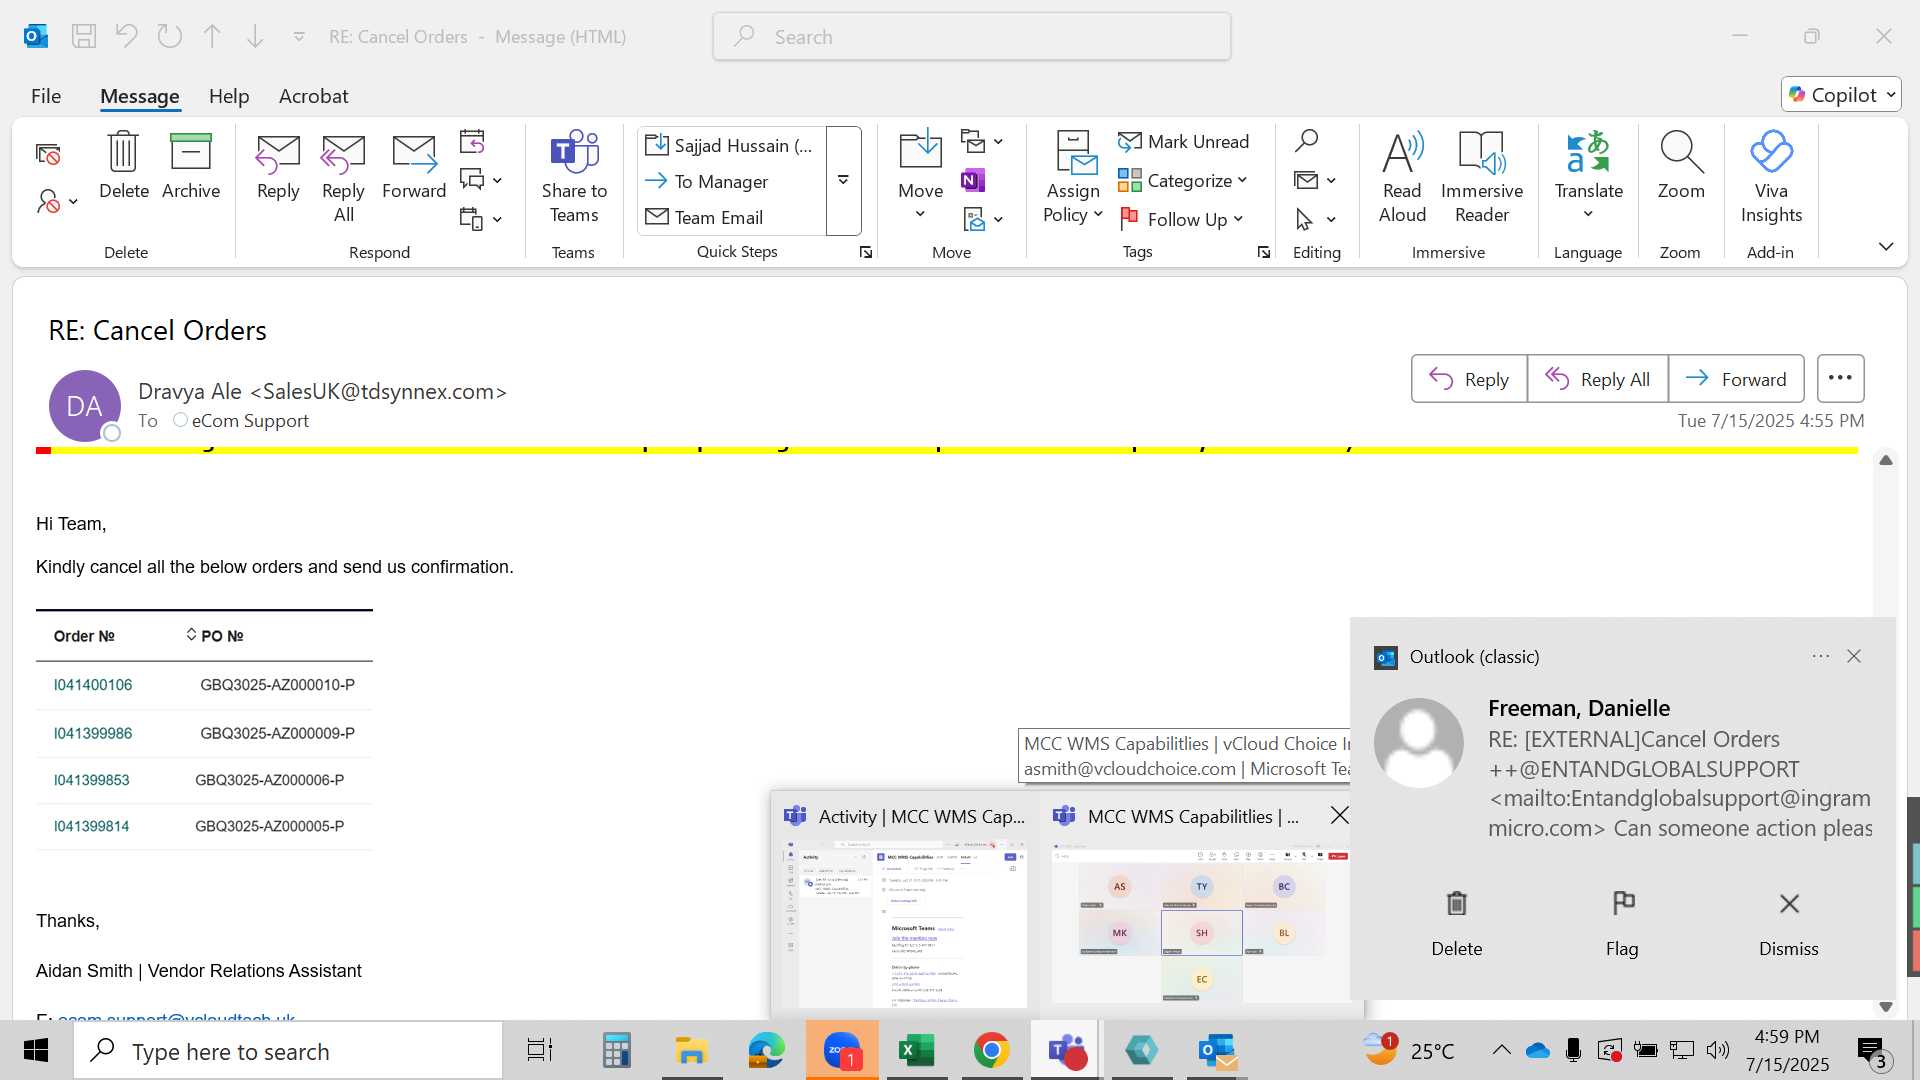Open more actions ellipsis in message header

(x=1840, y=379)
